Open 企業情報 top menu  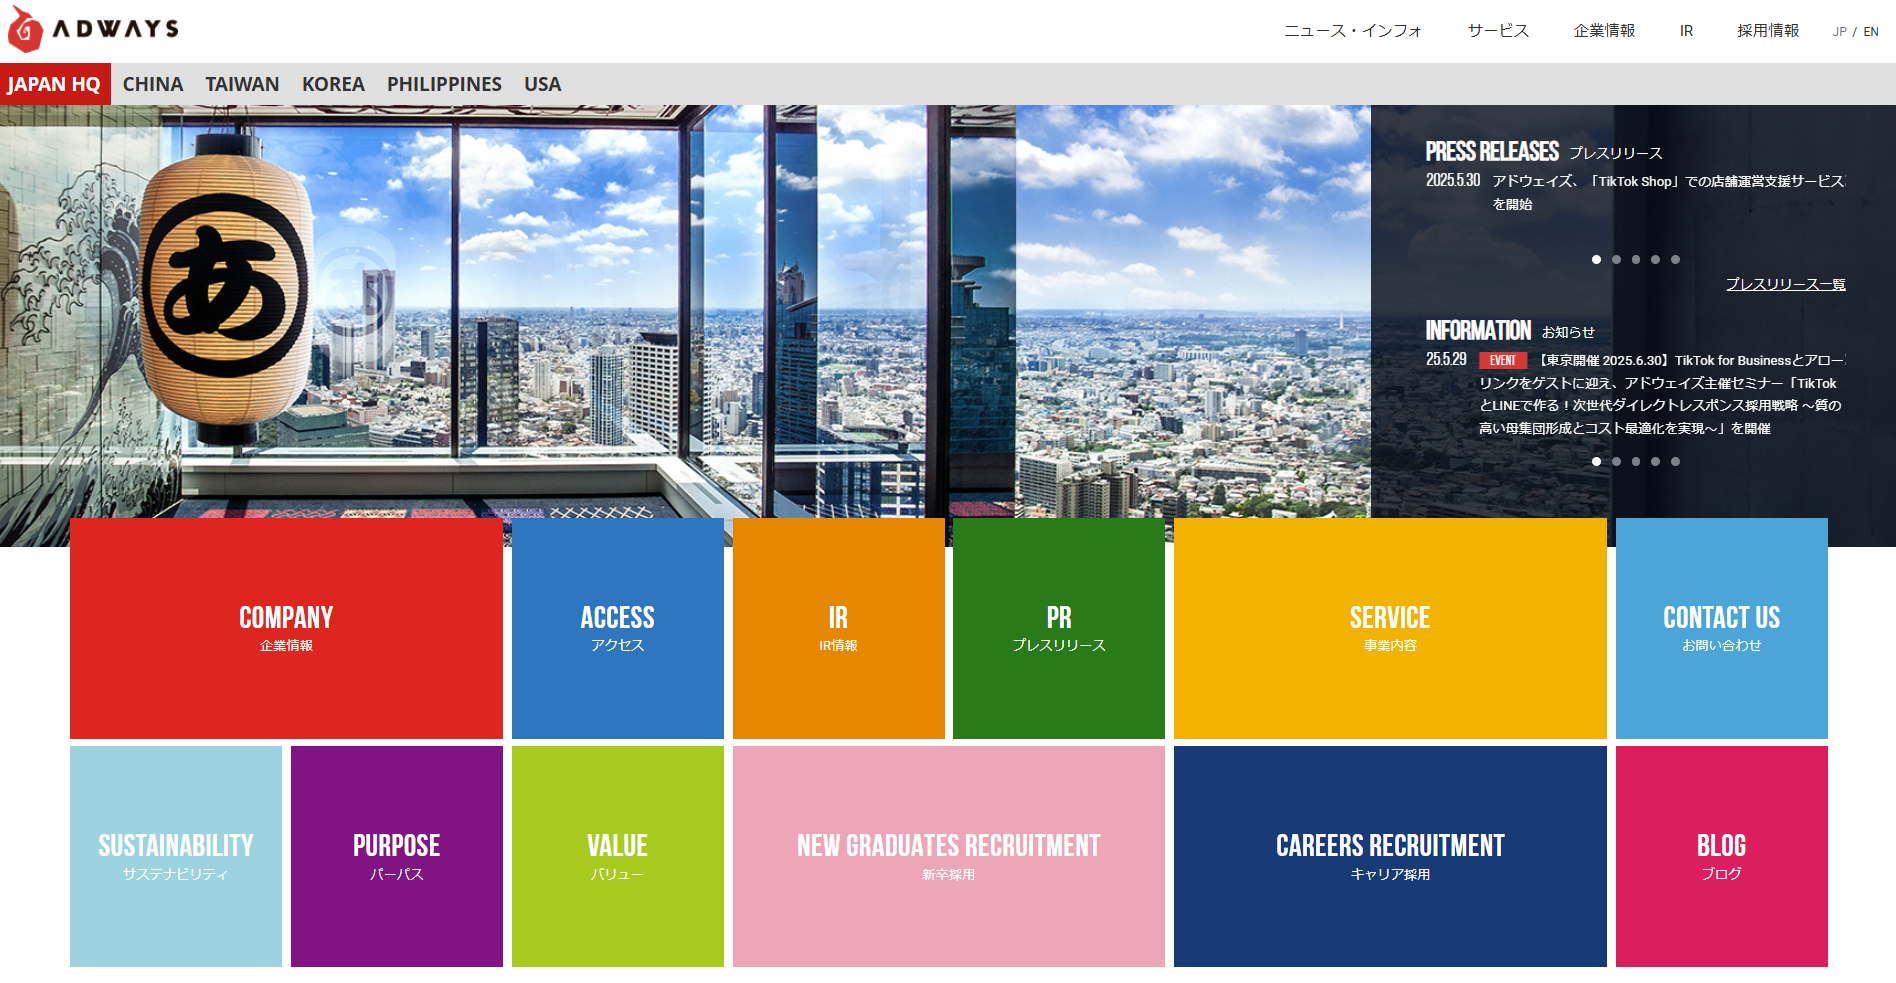pos(1604,31)
